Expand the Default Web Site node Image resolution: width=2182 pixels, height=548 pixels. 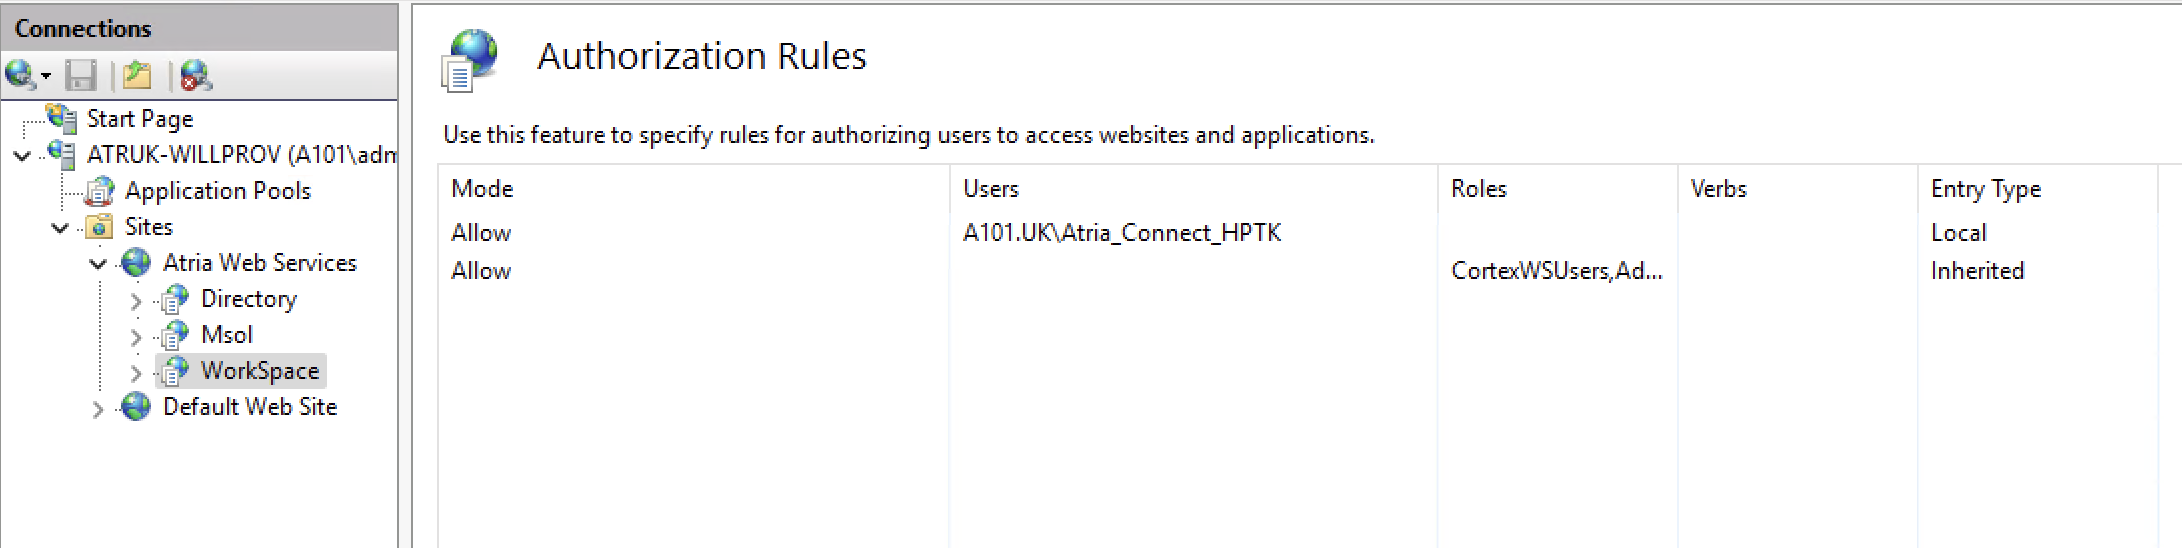pos(98,409)
